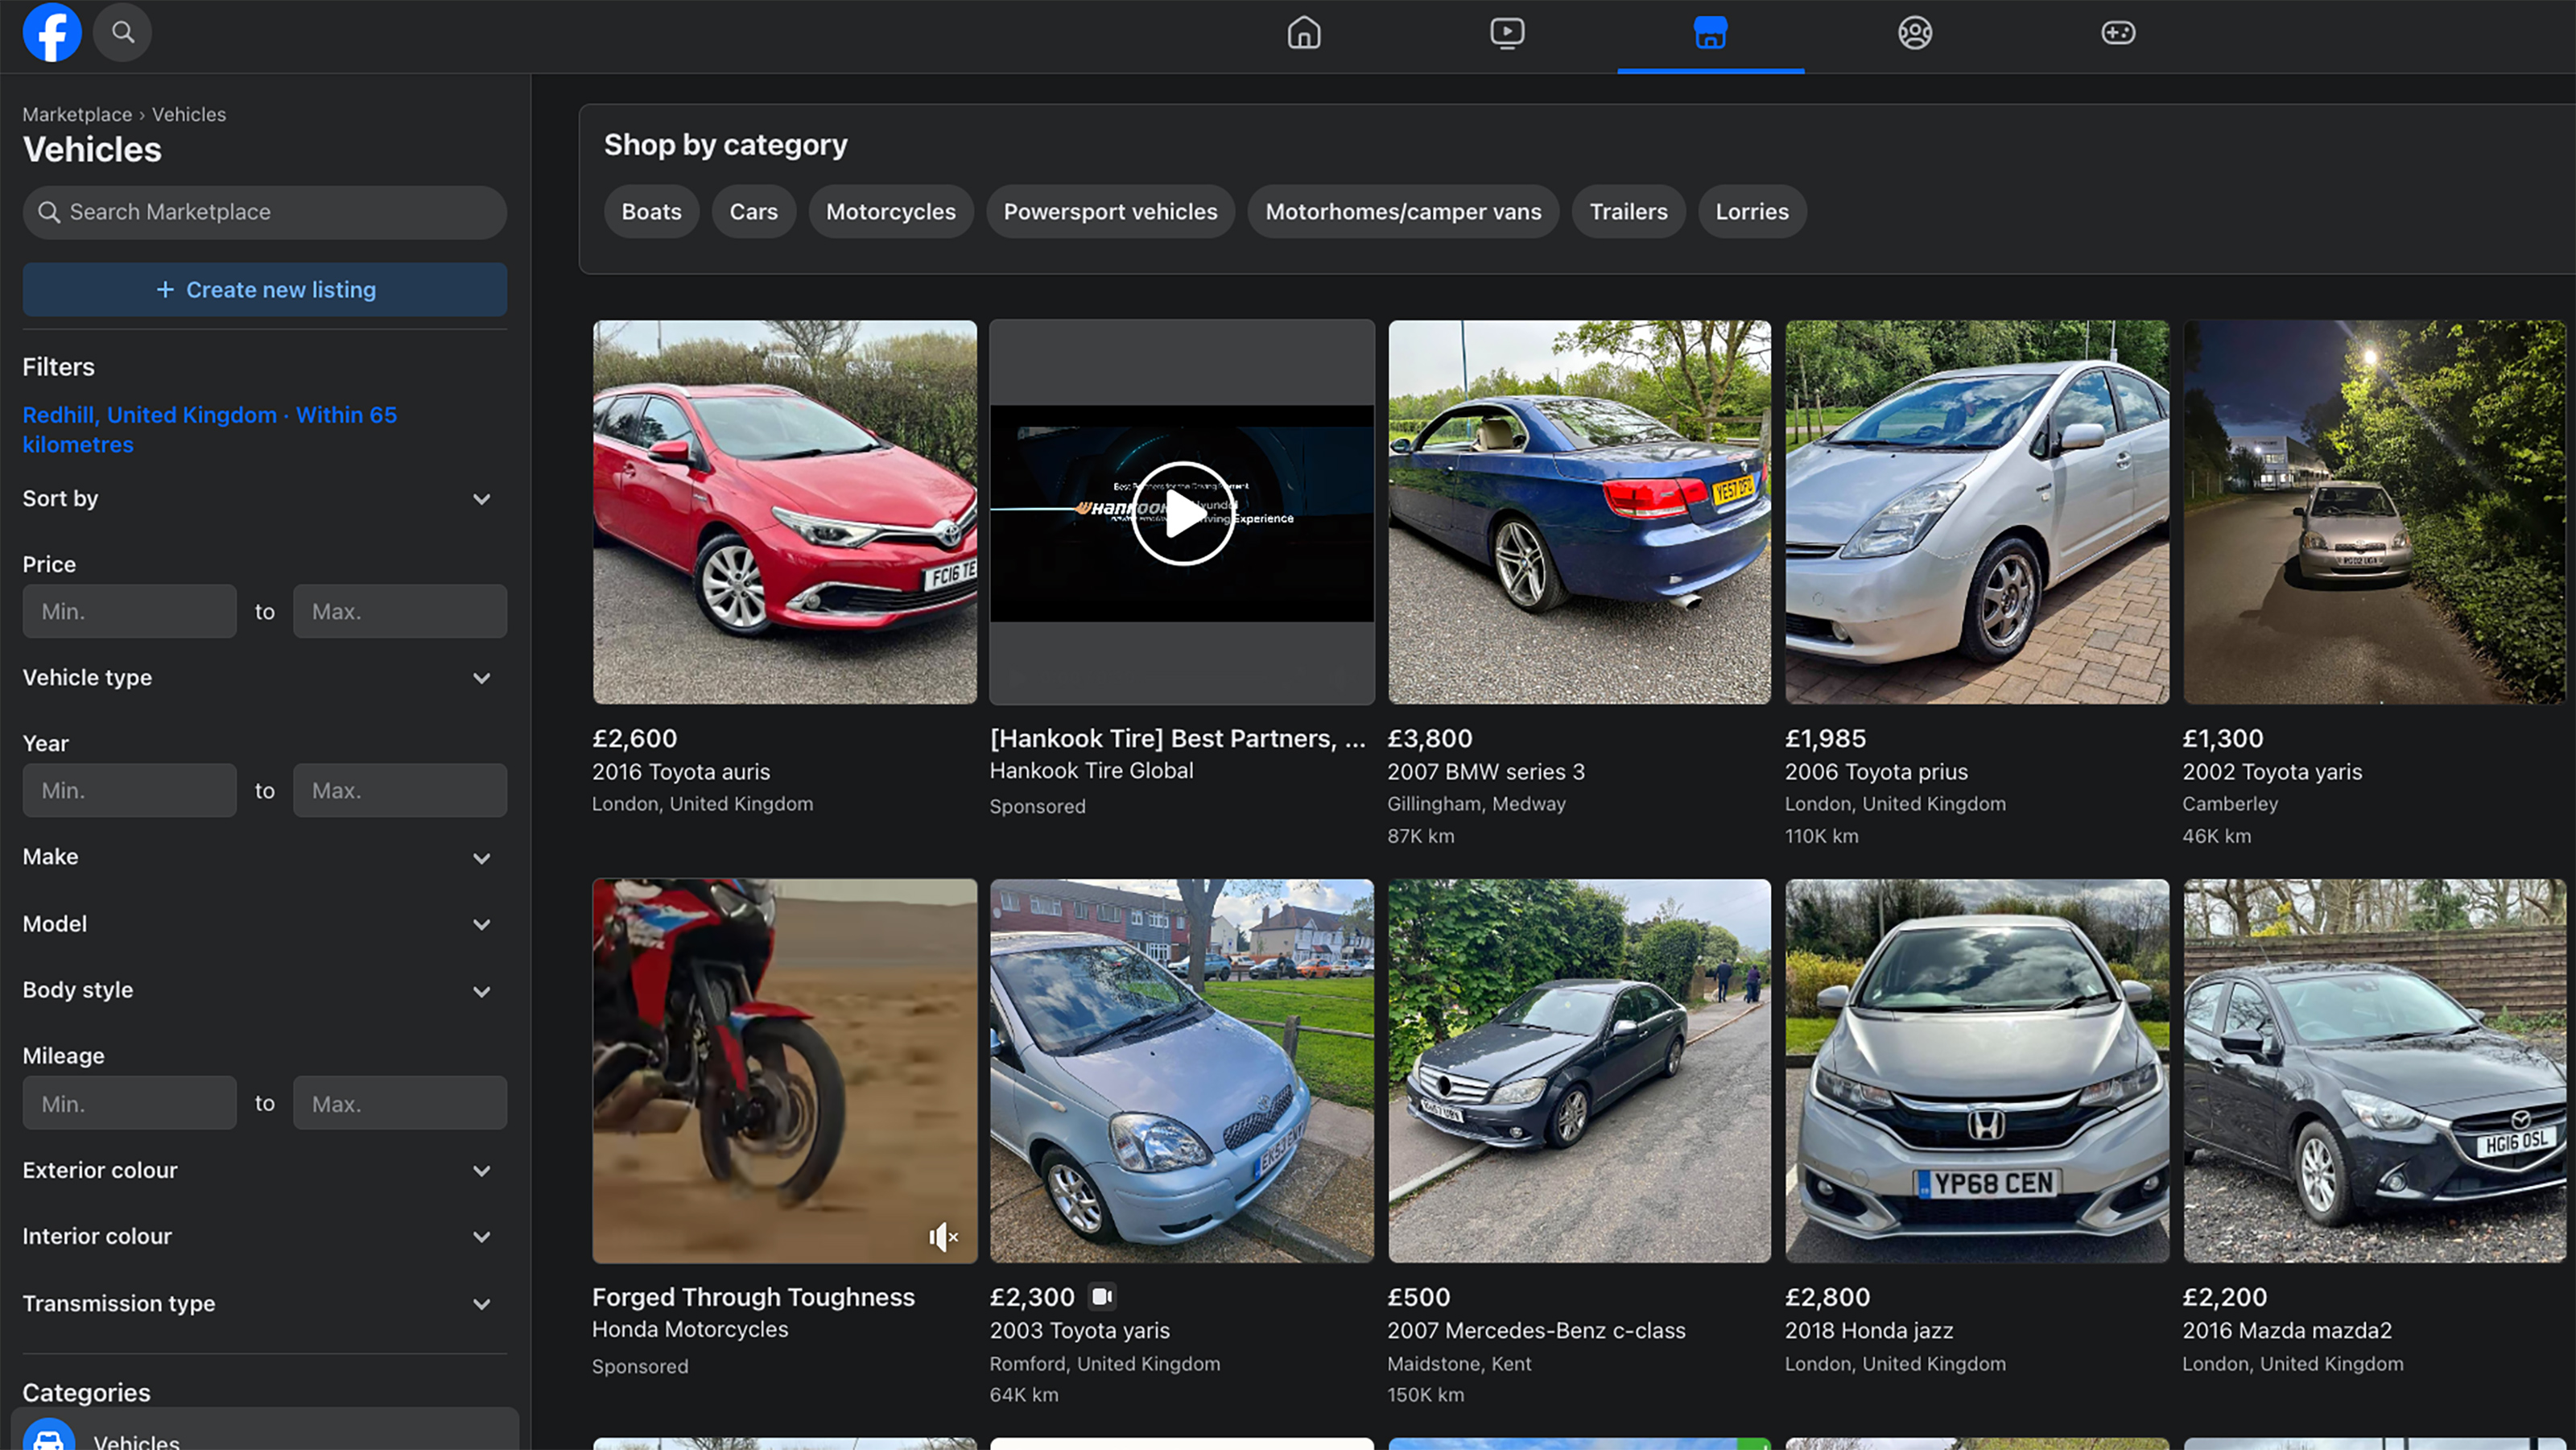Click the Price Min. field

129,611
